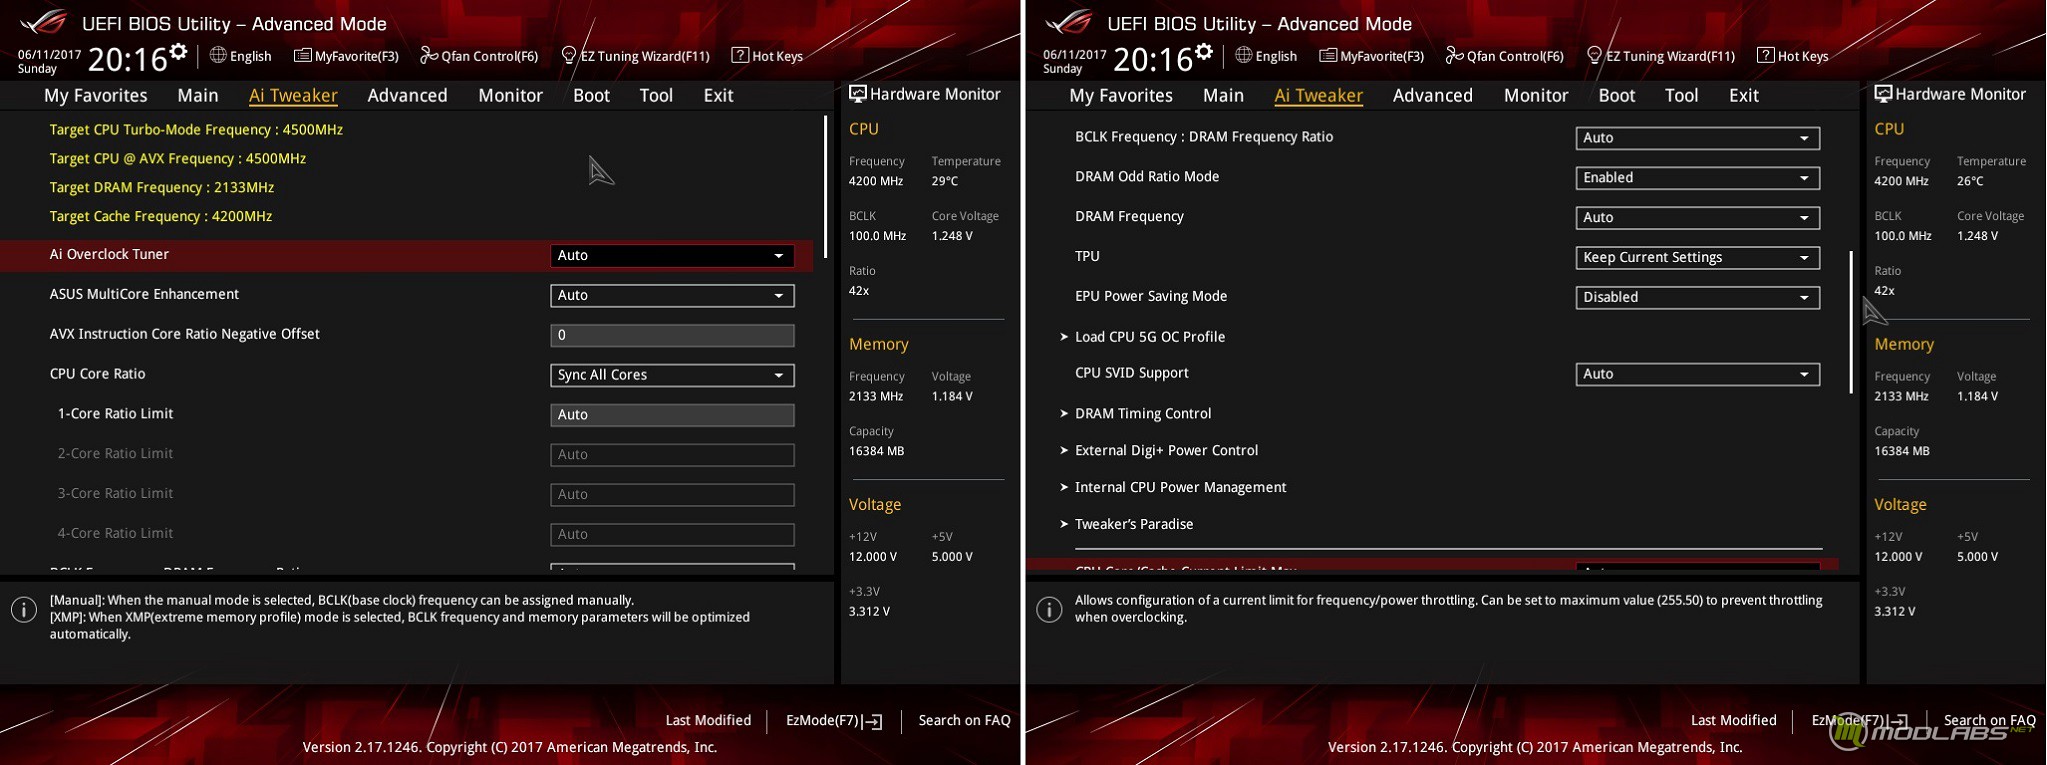The image size is (2047, 765).
Task: Click Search on FAQ in left window
Action: tap(964, 720)
